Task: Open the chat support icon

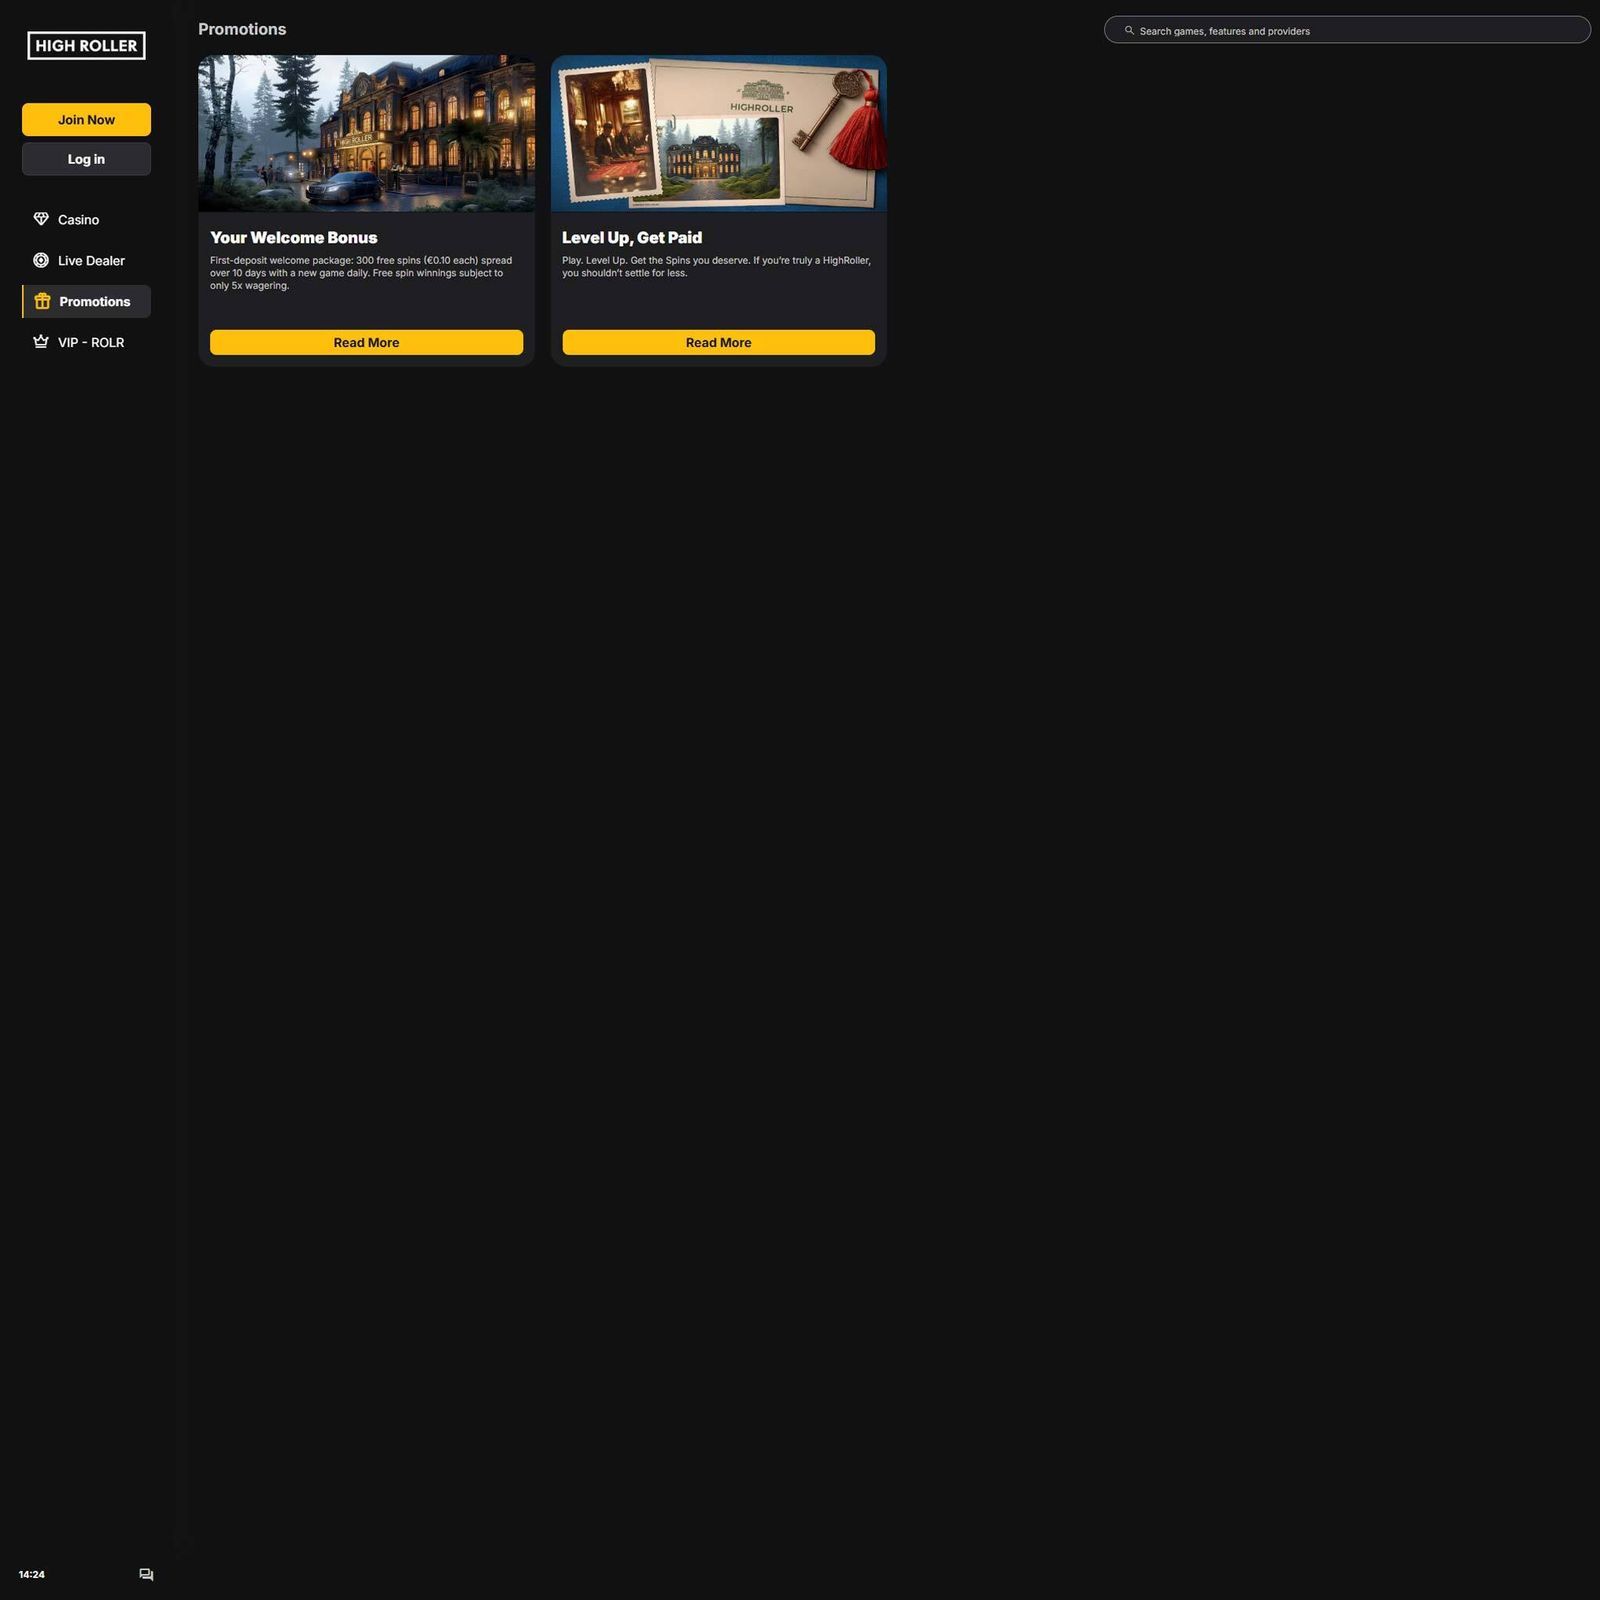Action: coord(146,1574)
